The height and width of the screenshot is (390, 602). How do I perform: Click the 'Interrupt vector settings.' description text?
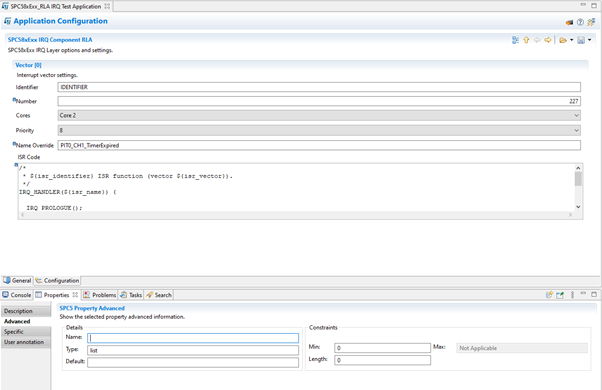47,75
